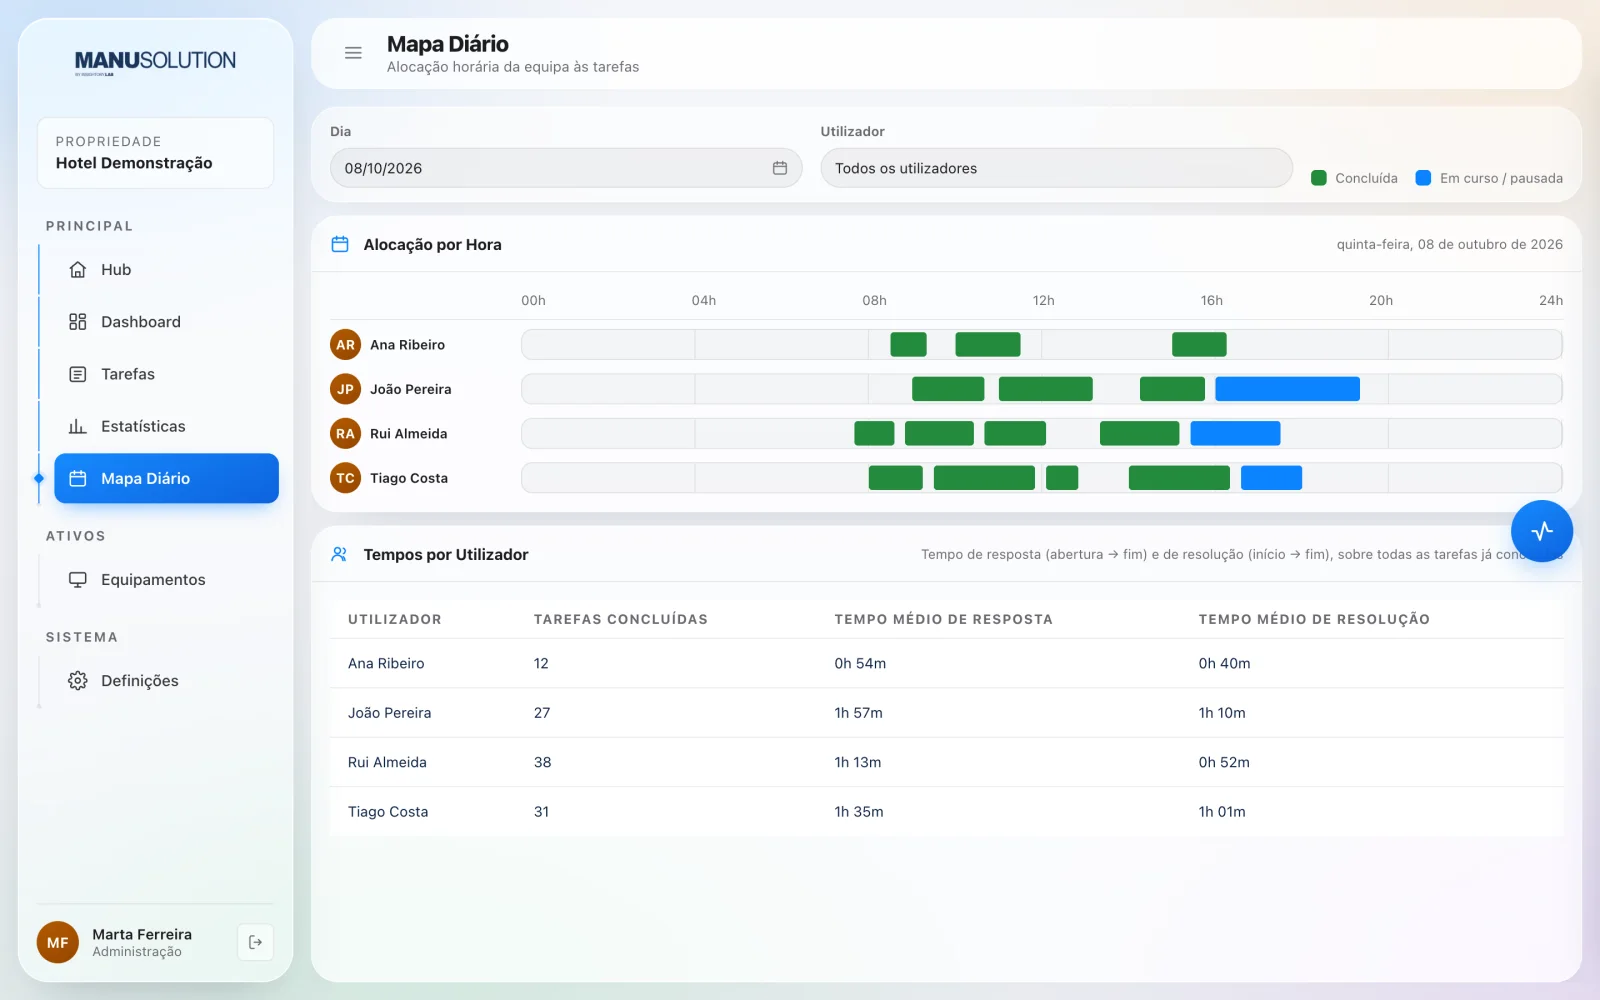Select Ana Ribeiro's green task bar after 16h

point(1199,345)
